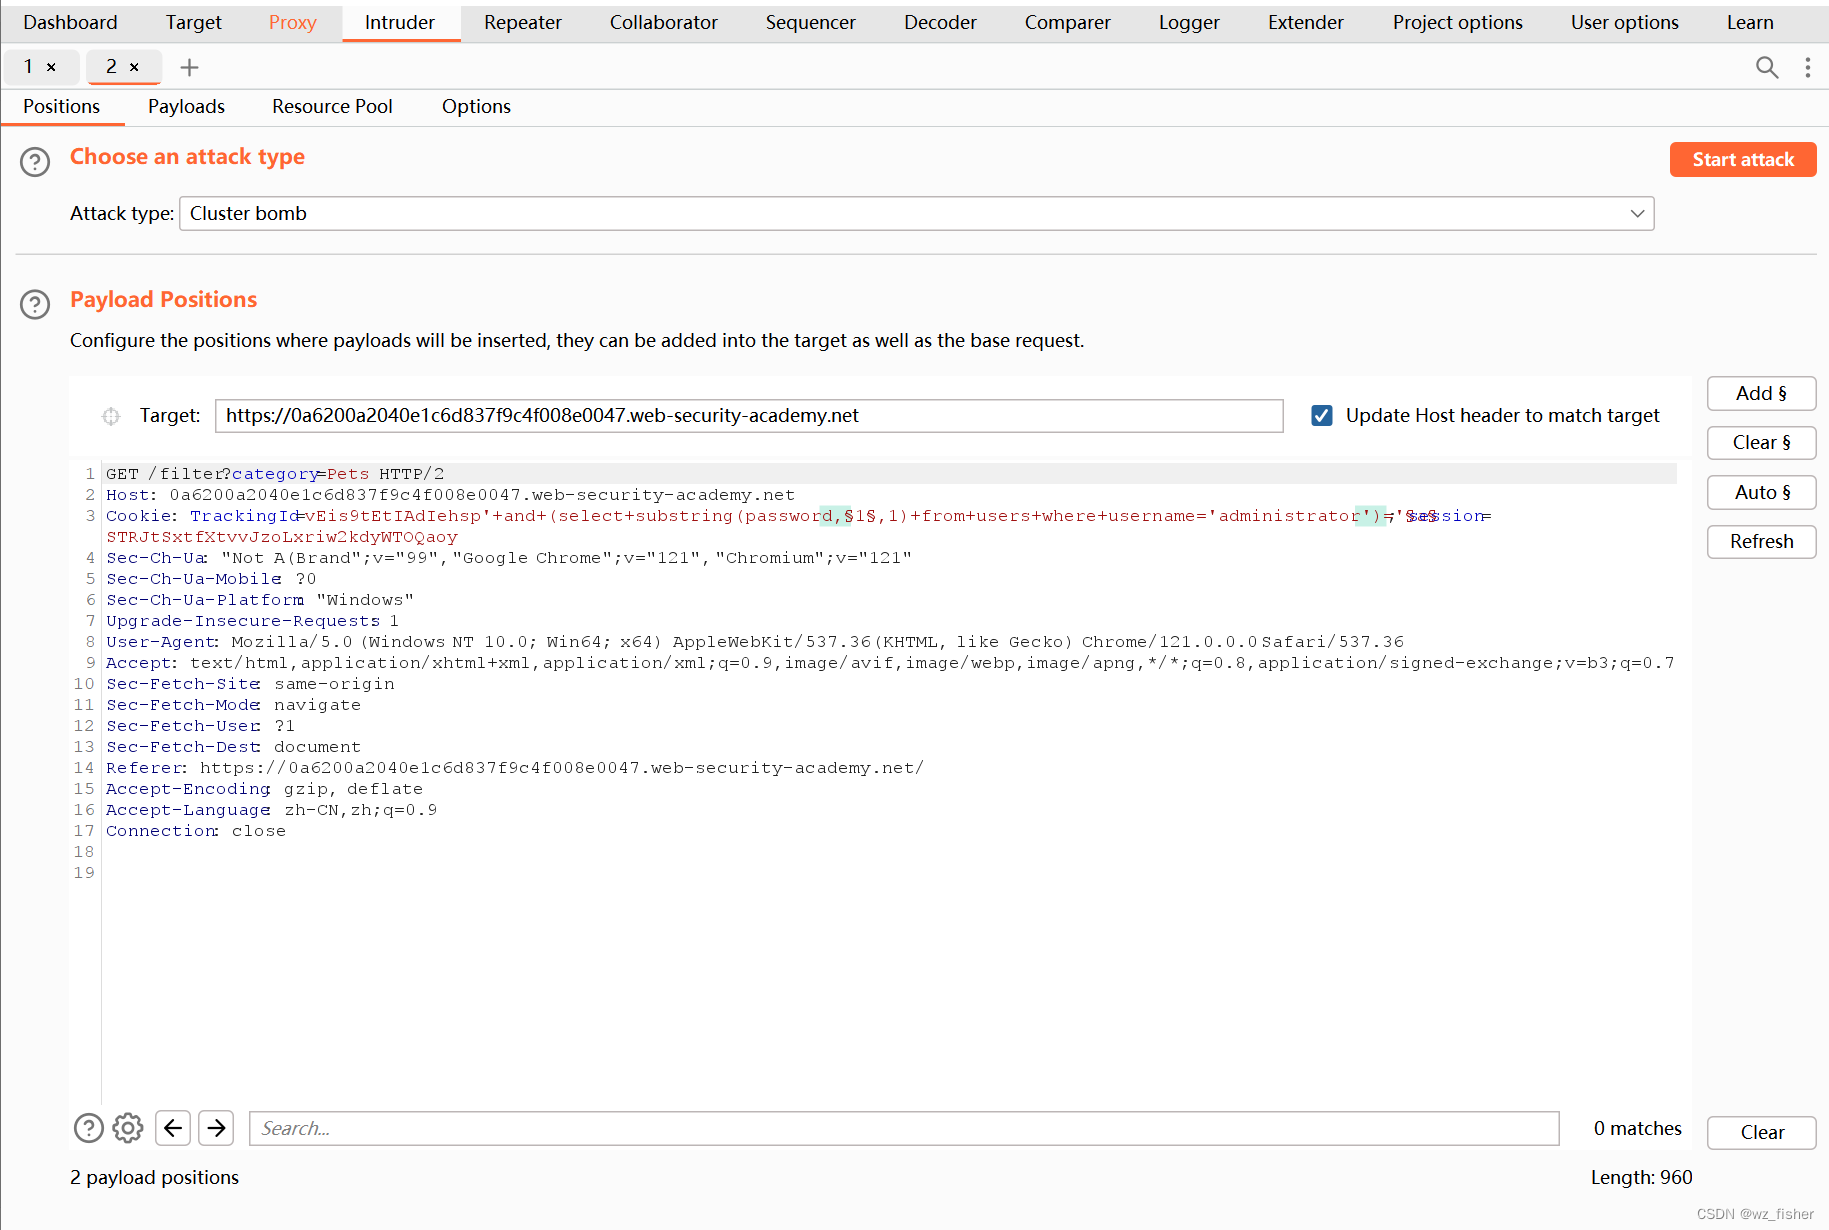Click the crosshair icon beside the Target field
The image size is (1829, 1230).
pyautogui.click(x=110, y=416)
